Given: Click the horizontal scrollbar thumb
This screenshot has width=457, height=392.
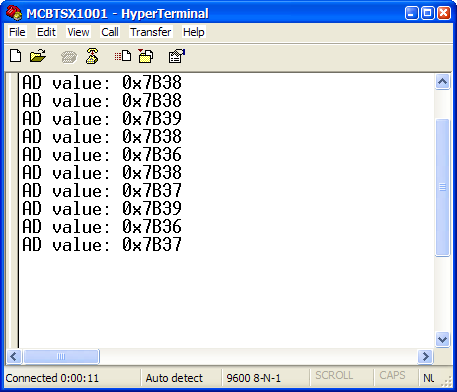Looking at the screenshot, I should [x=61, y=356].
